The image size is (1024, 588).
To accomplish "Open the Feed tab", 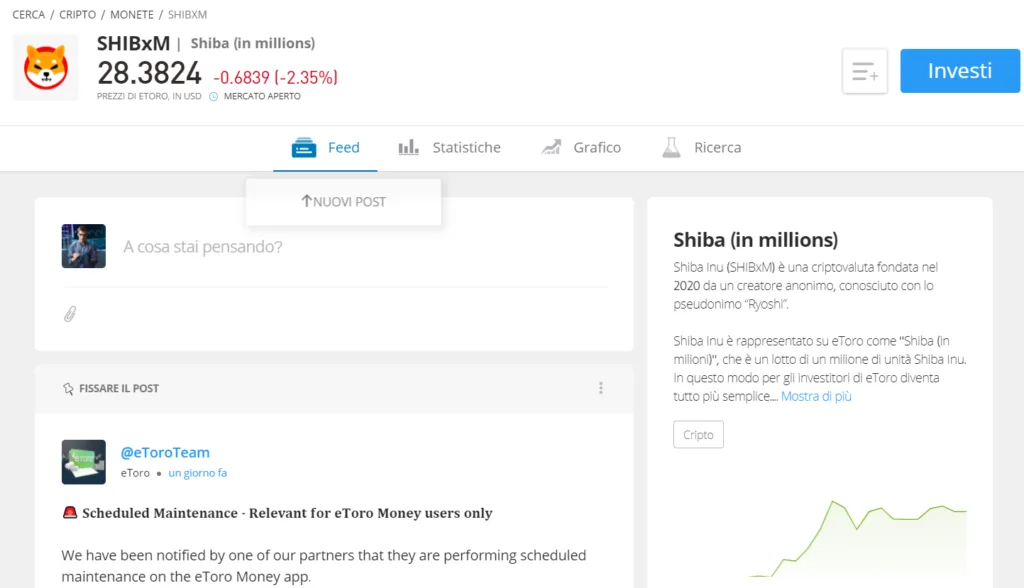I will (x=325, y=148).
